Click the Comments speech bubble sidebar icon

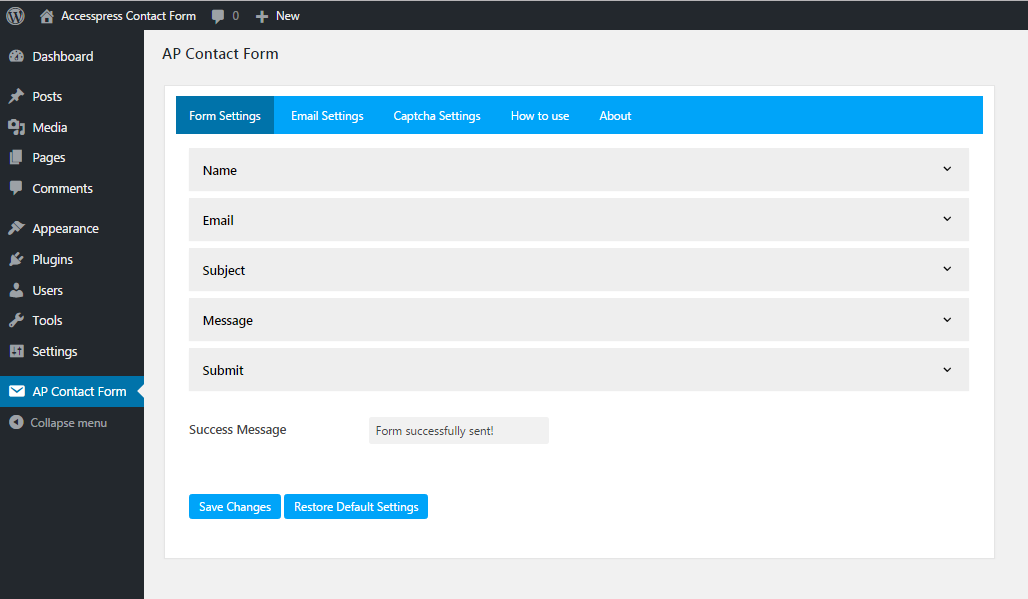point(16,188)
